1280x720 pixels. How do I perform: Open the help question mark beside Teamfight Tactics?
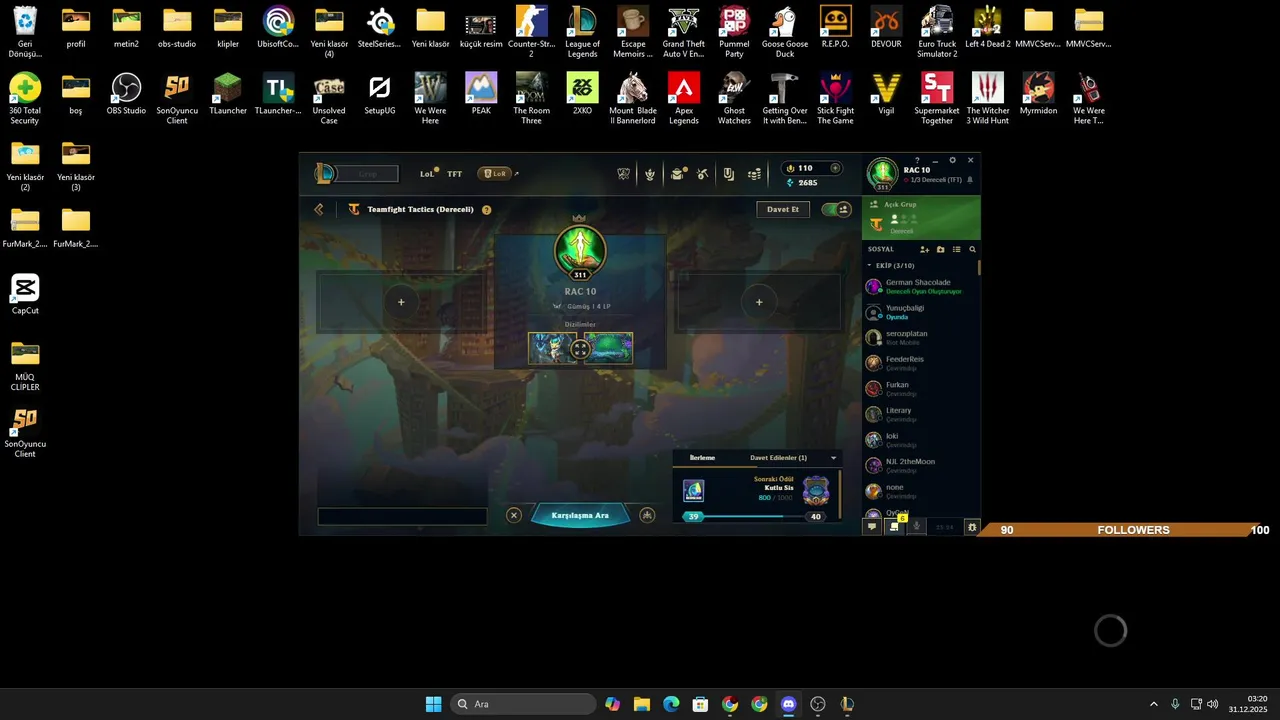coord(486,210)
